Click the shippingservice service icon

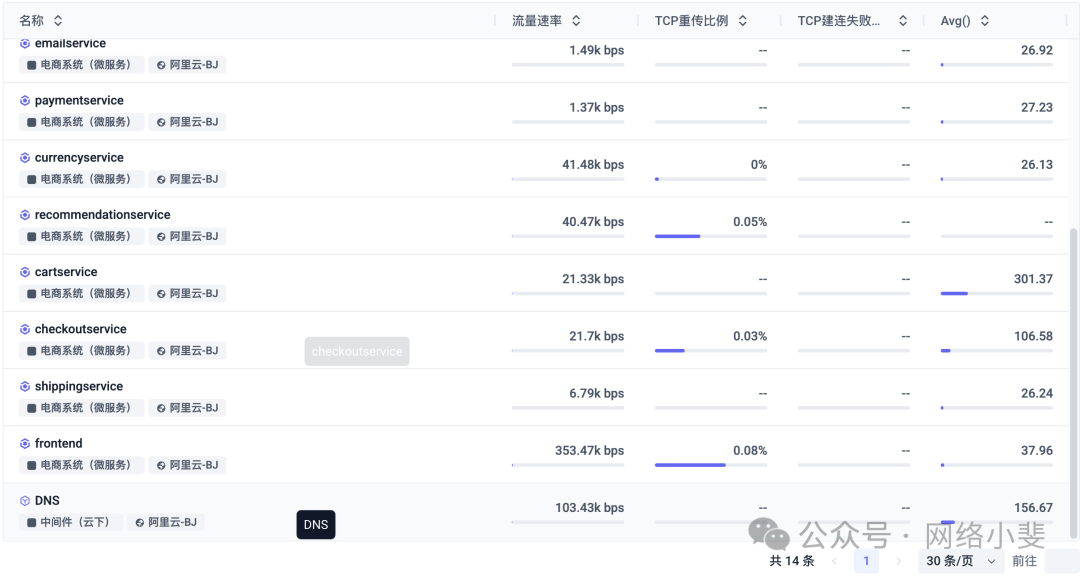(25, 386)
